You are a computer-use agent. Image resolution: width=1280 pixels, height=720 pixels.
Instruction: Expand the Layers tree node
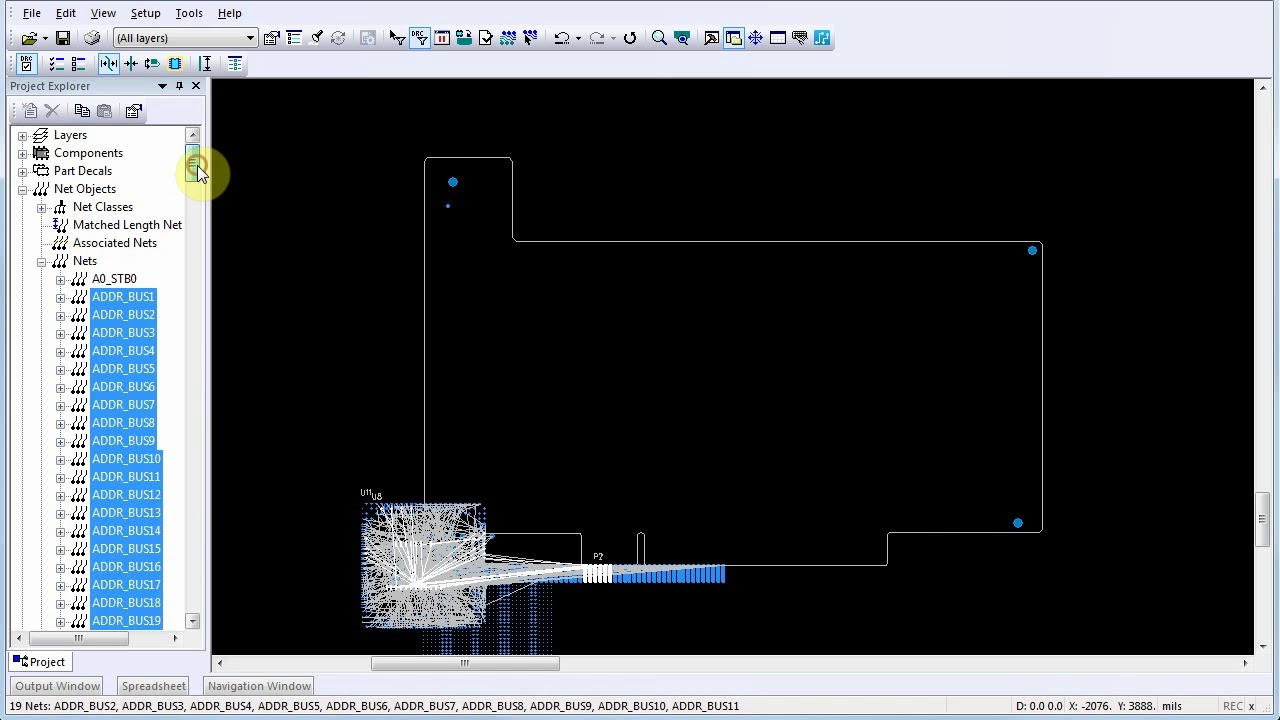pos(23,135)
